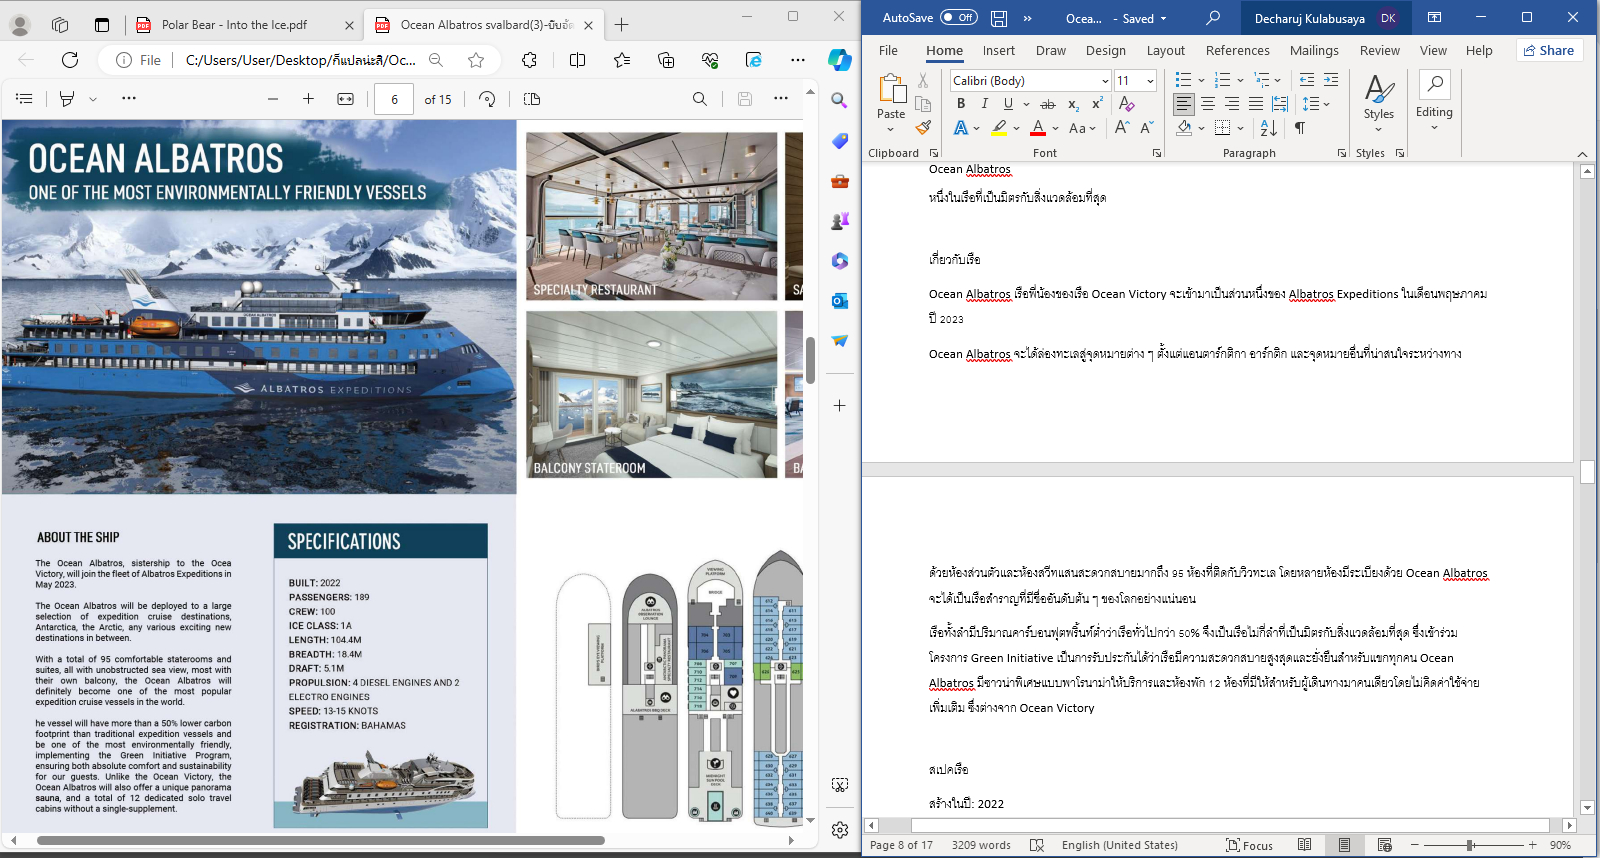Expand the Editing group dropdown
This screenshot has width=1600, height=858.
(1434, 128)
